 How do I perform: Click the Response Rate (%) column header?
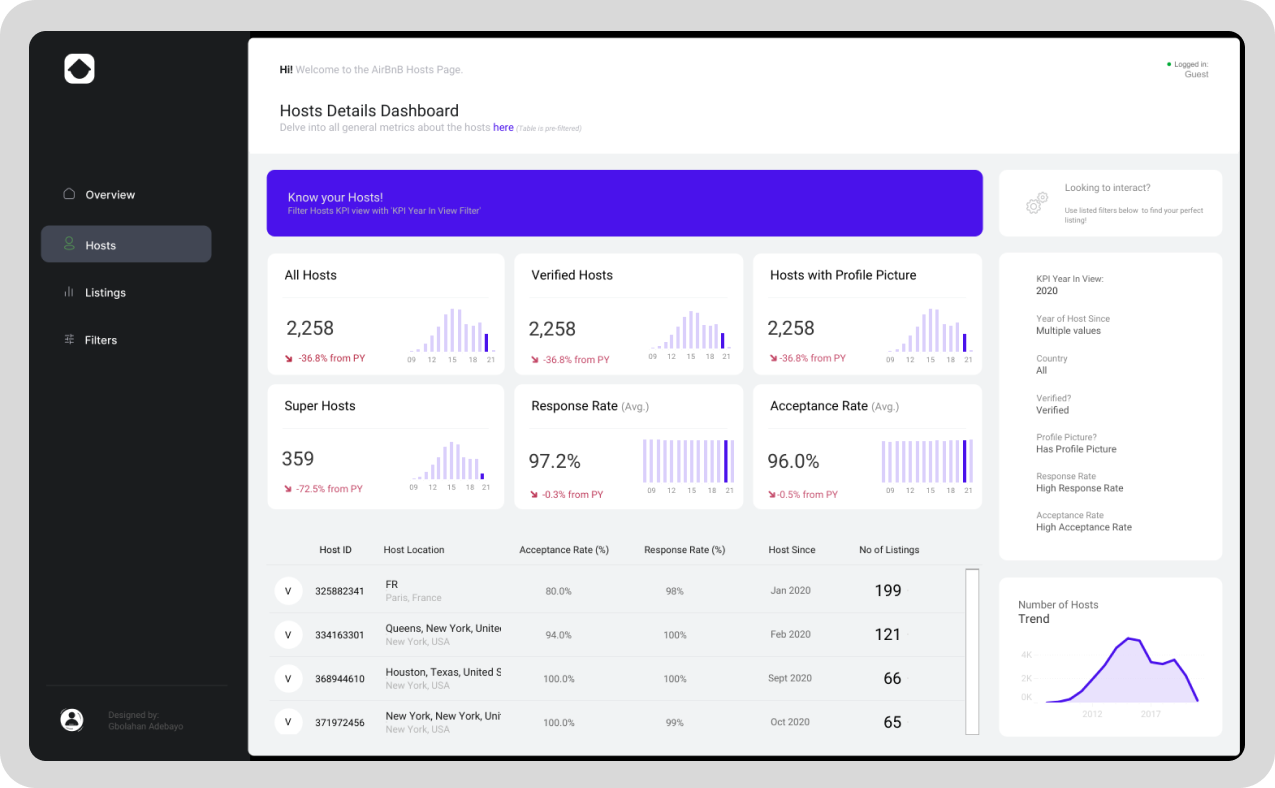coord(684,550)
